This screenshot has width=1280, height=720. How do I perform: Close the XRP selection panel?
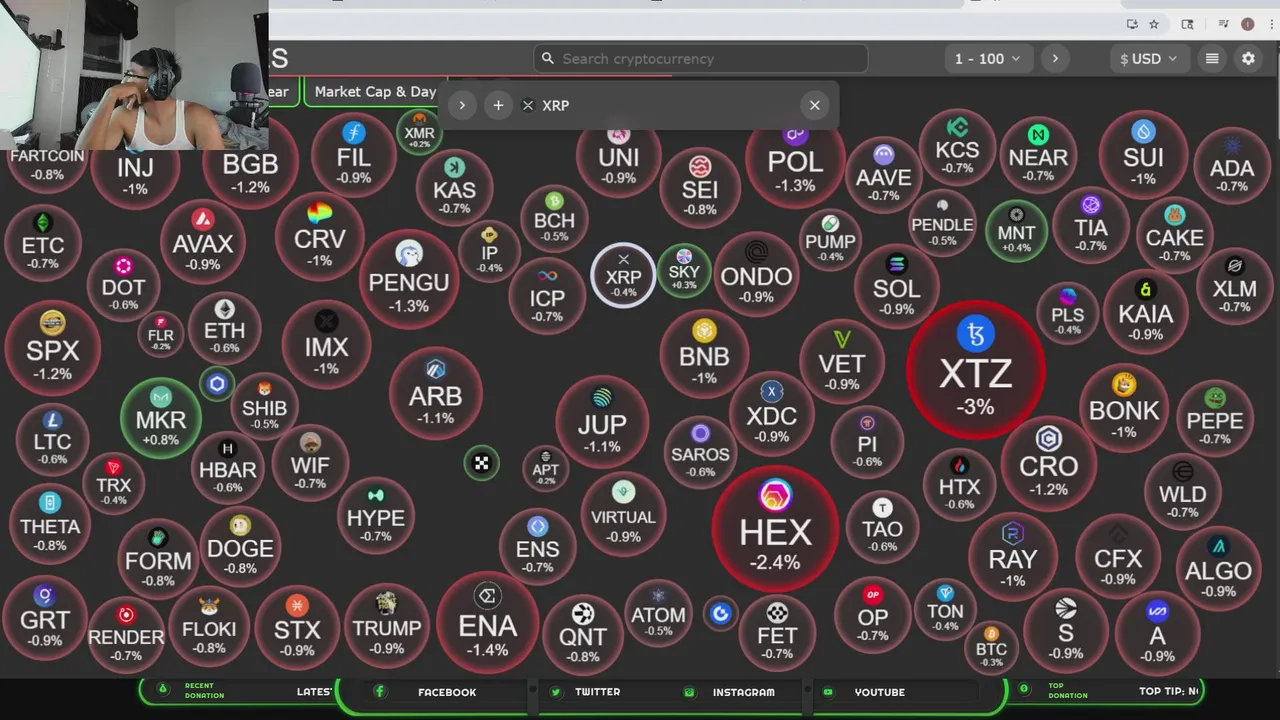click(815, 105)
